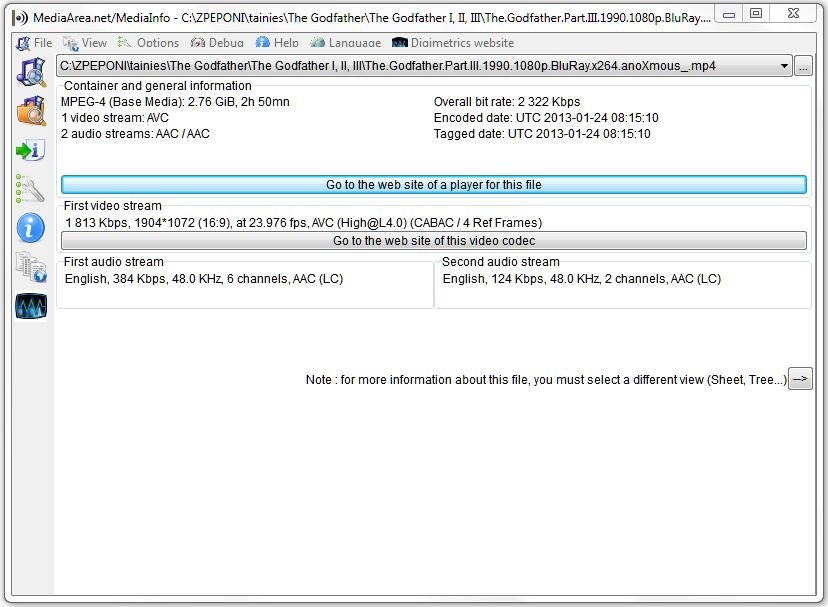Click the Digimetrics waveform sidebar icon
Screen dimensions: 828x607
click(x=31, y=306)
